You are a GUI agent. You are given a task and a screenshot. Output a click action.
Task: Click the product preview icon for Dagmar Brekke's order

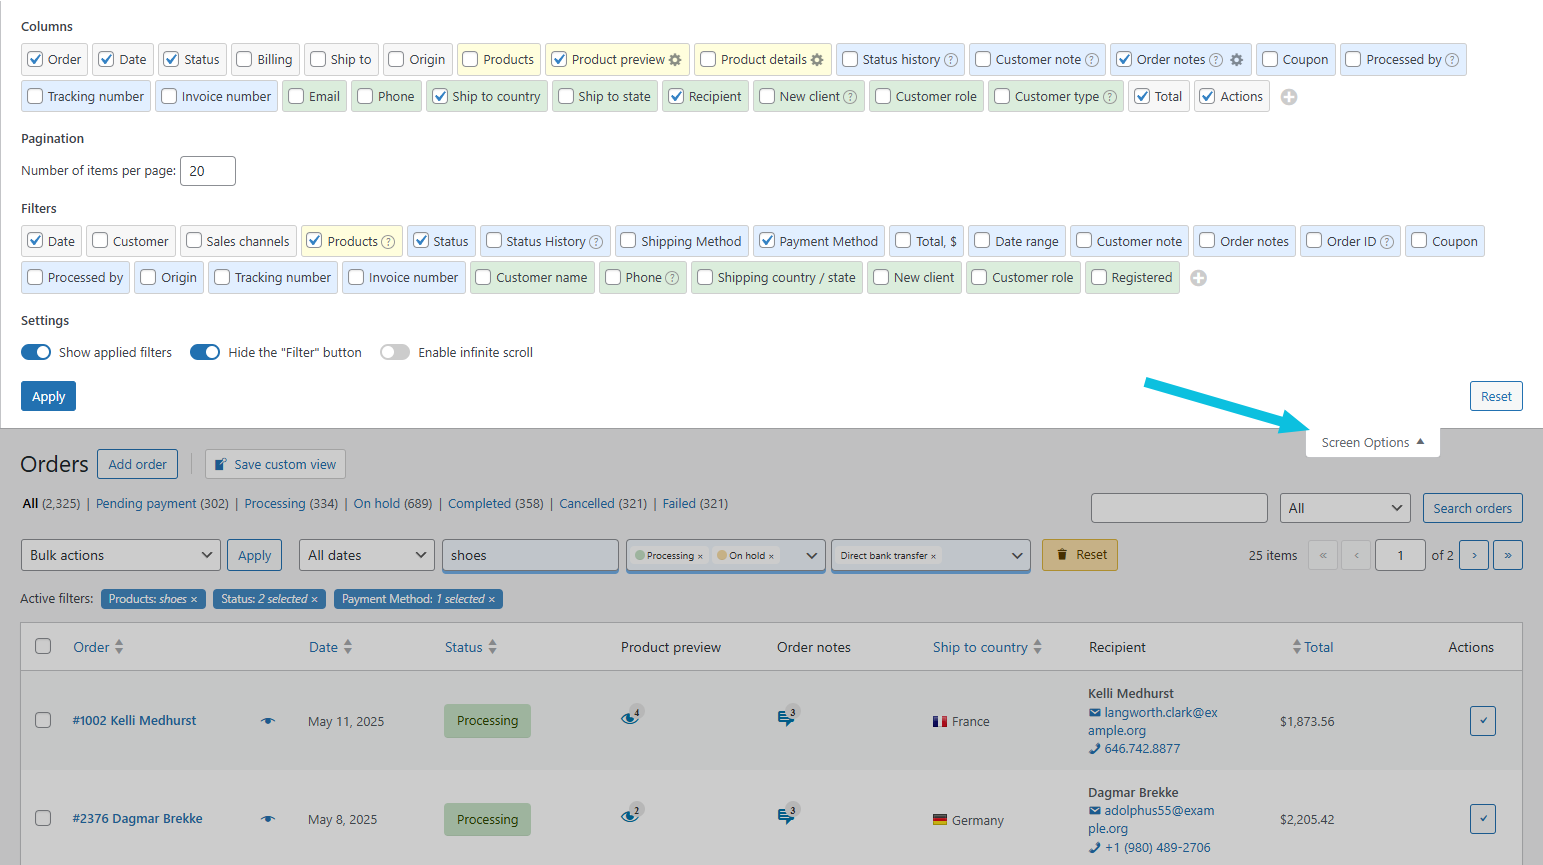tap(630, 814)
